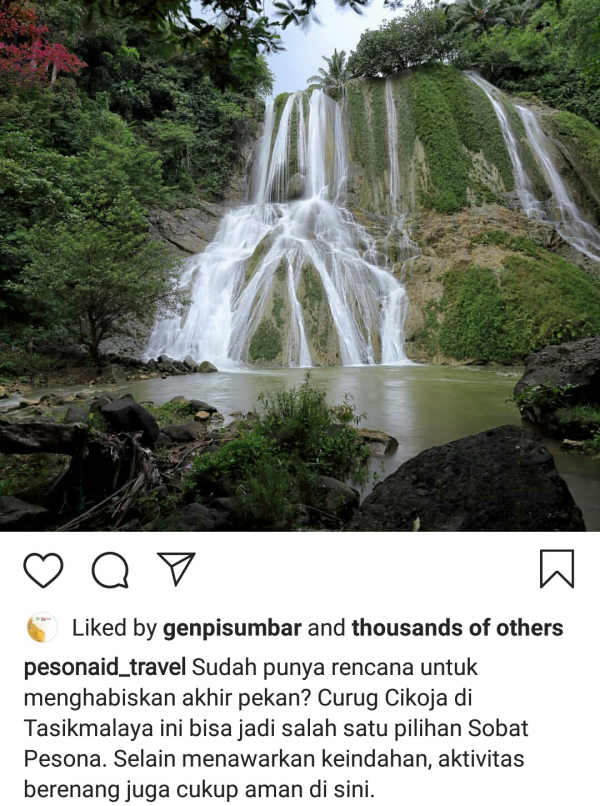The height and width of the screenshot is (806, 600).
Task: Open the liker's small profile avatar
Action: [x=42, y=628]
